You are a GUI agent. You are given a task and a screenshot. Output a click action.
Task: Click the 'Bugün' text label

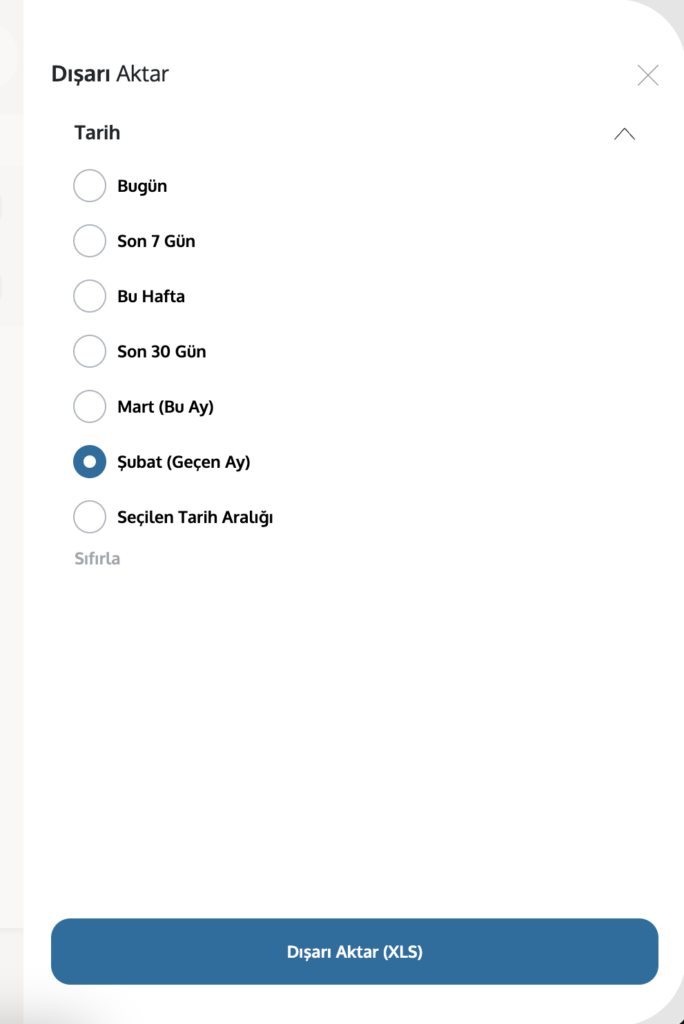tap(142, 186)
